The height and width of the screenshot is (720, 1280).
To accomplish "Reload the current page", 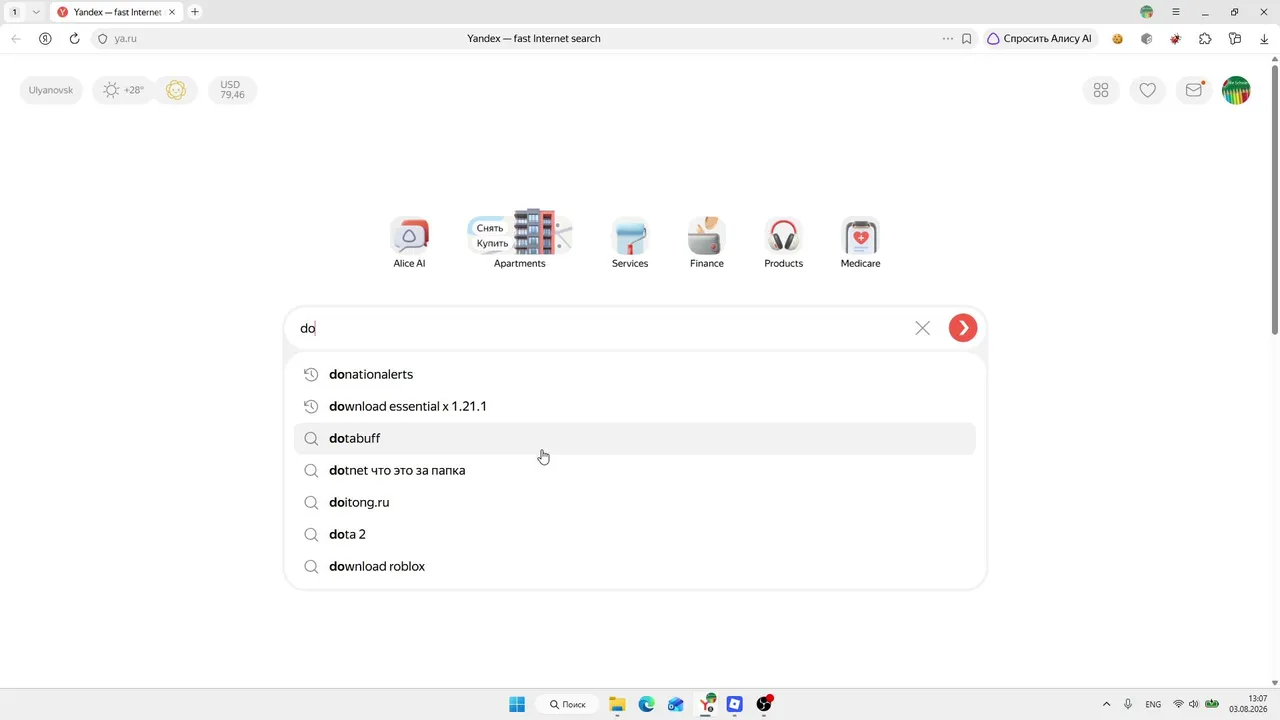I will [74, 38].
